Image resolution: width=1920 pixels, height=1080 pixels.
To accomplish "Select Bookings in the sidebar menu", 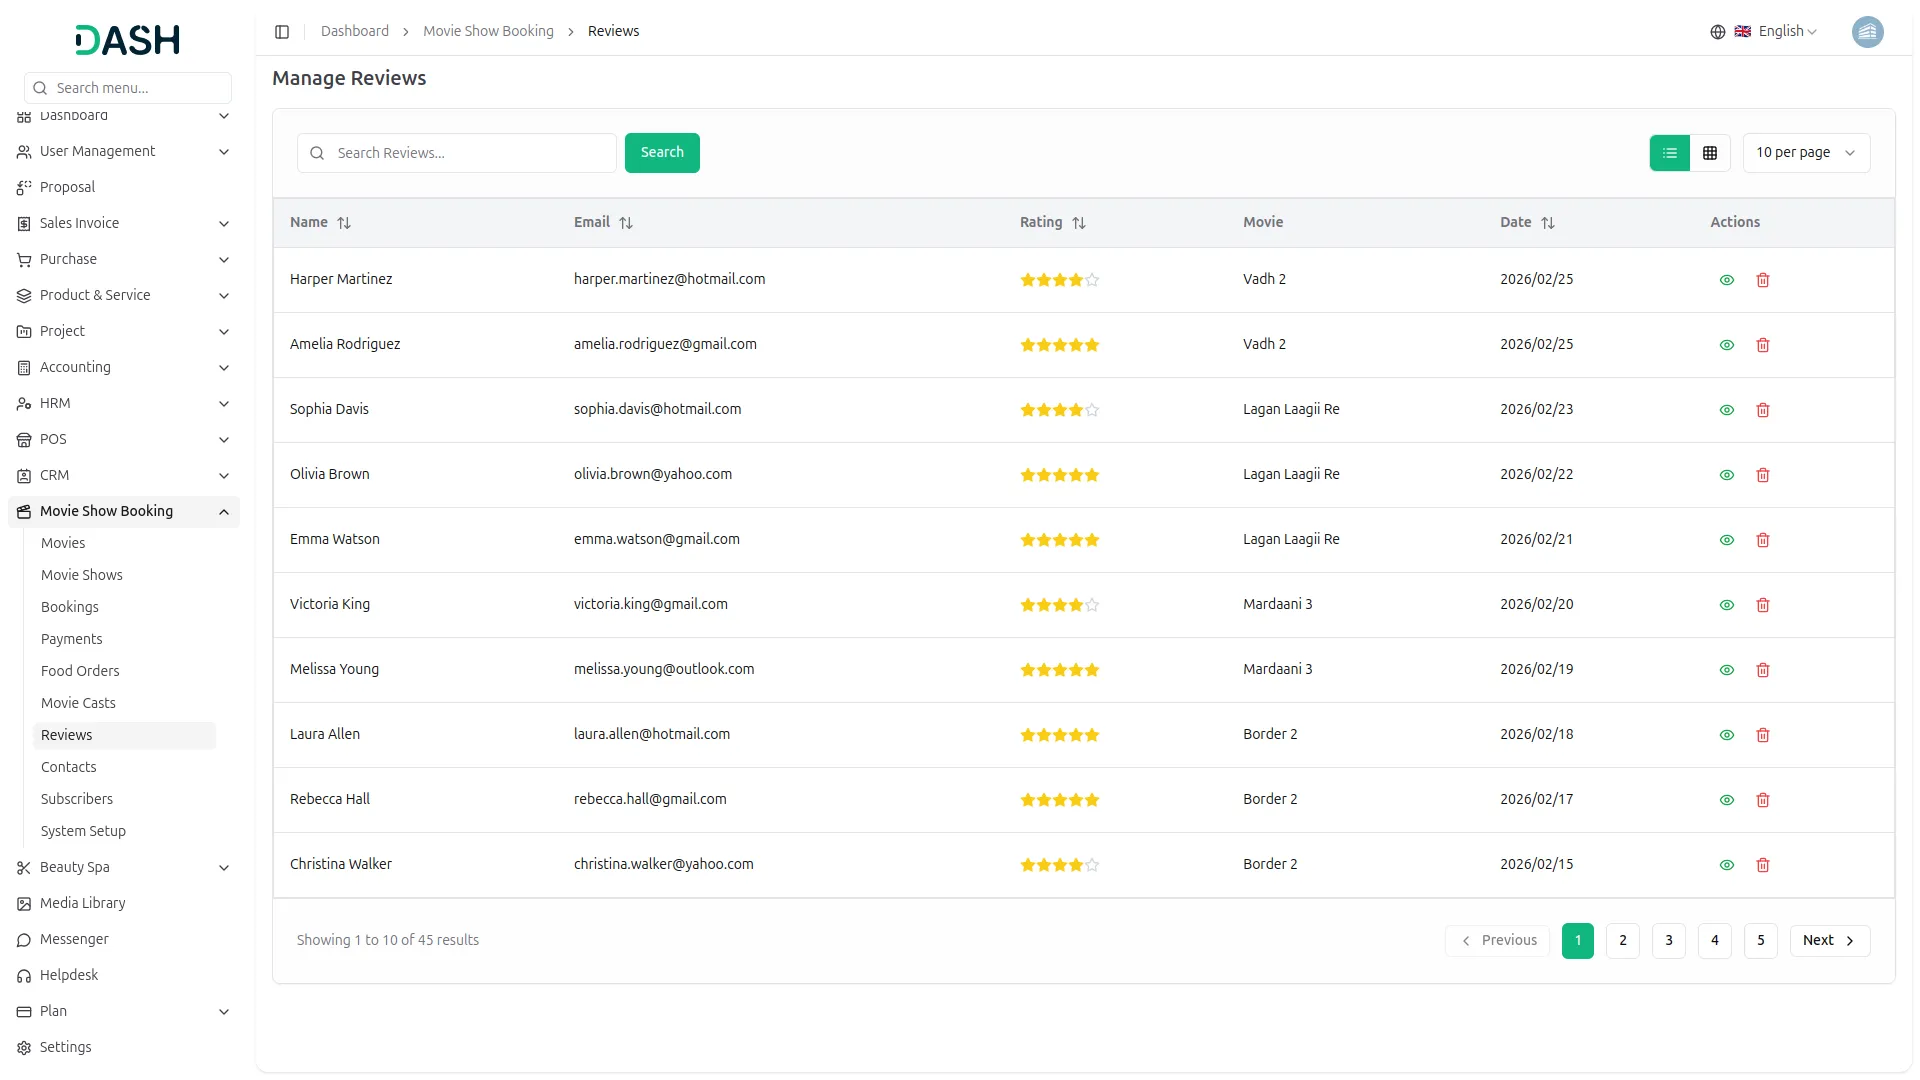I will pyautogui.click(x=70, y=607).
